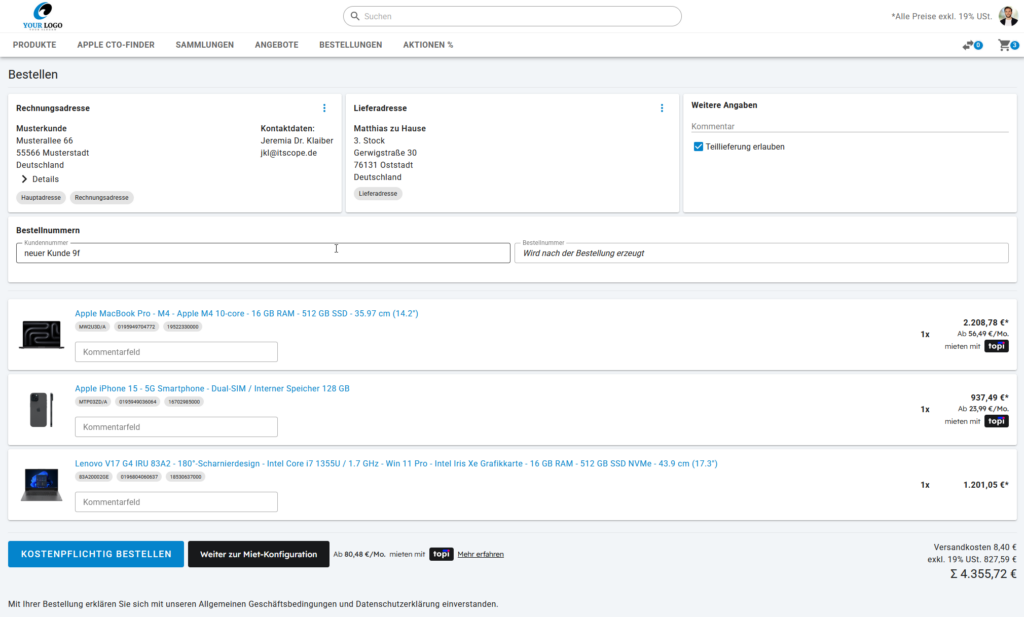Open the SAMMLUNGEN menu

tap(204, 45)
